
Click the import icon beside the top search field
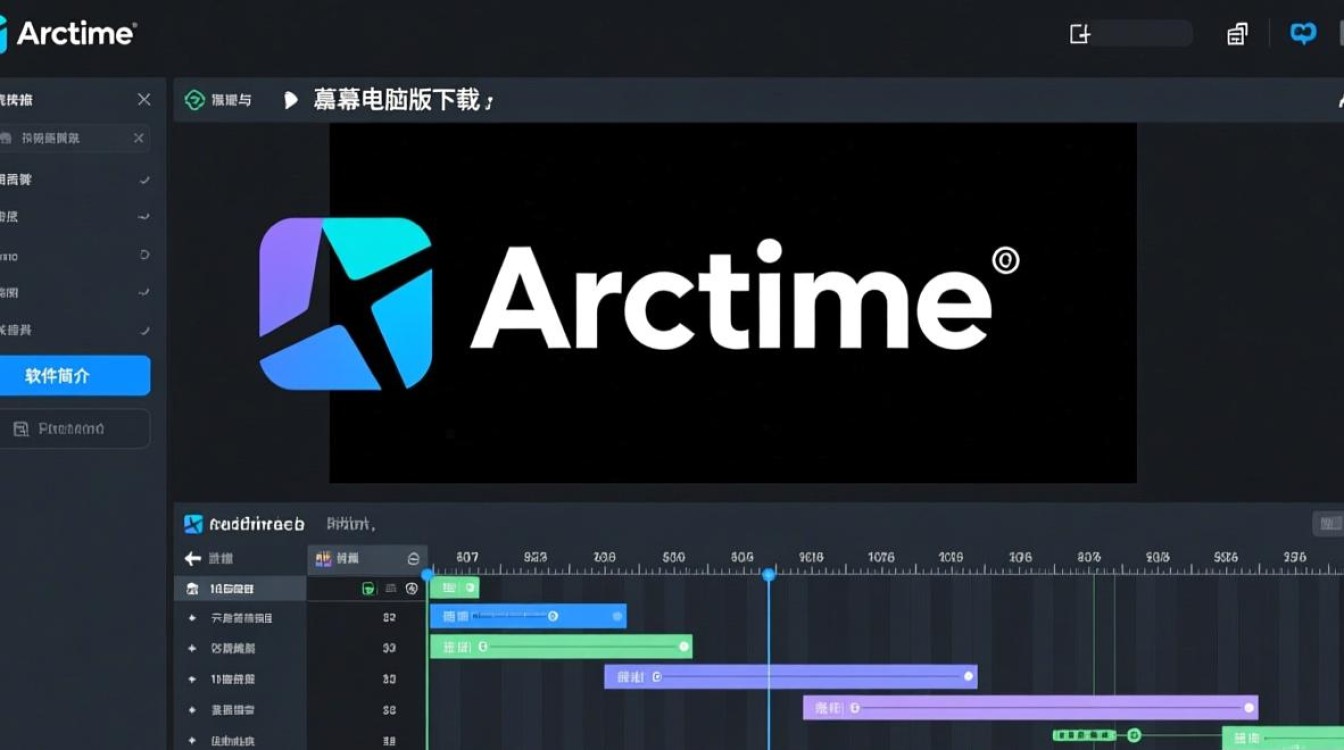click(1078, 33)
